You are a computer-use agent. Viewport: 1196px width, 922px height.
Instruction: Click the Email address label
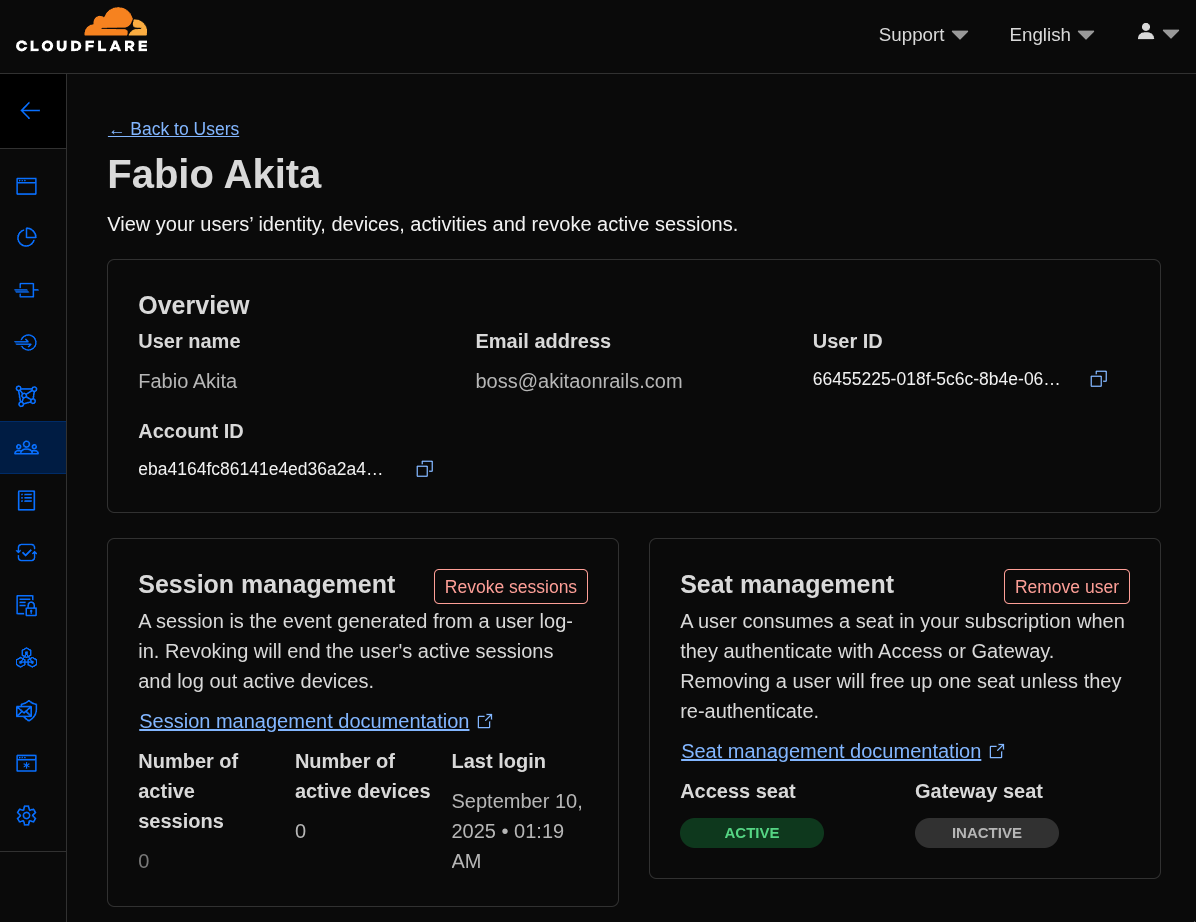pyautogui.click(x=543, y=341)
